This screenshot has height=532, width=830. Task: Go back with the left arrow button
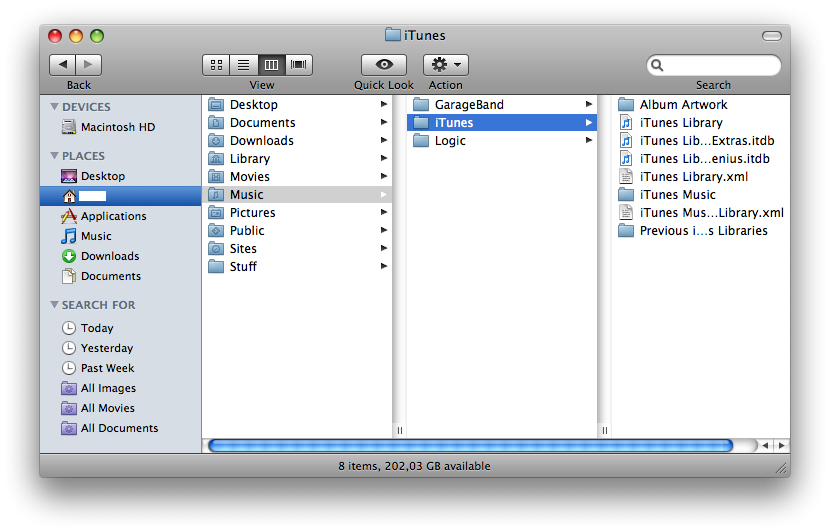pos(62,65)
